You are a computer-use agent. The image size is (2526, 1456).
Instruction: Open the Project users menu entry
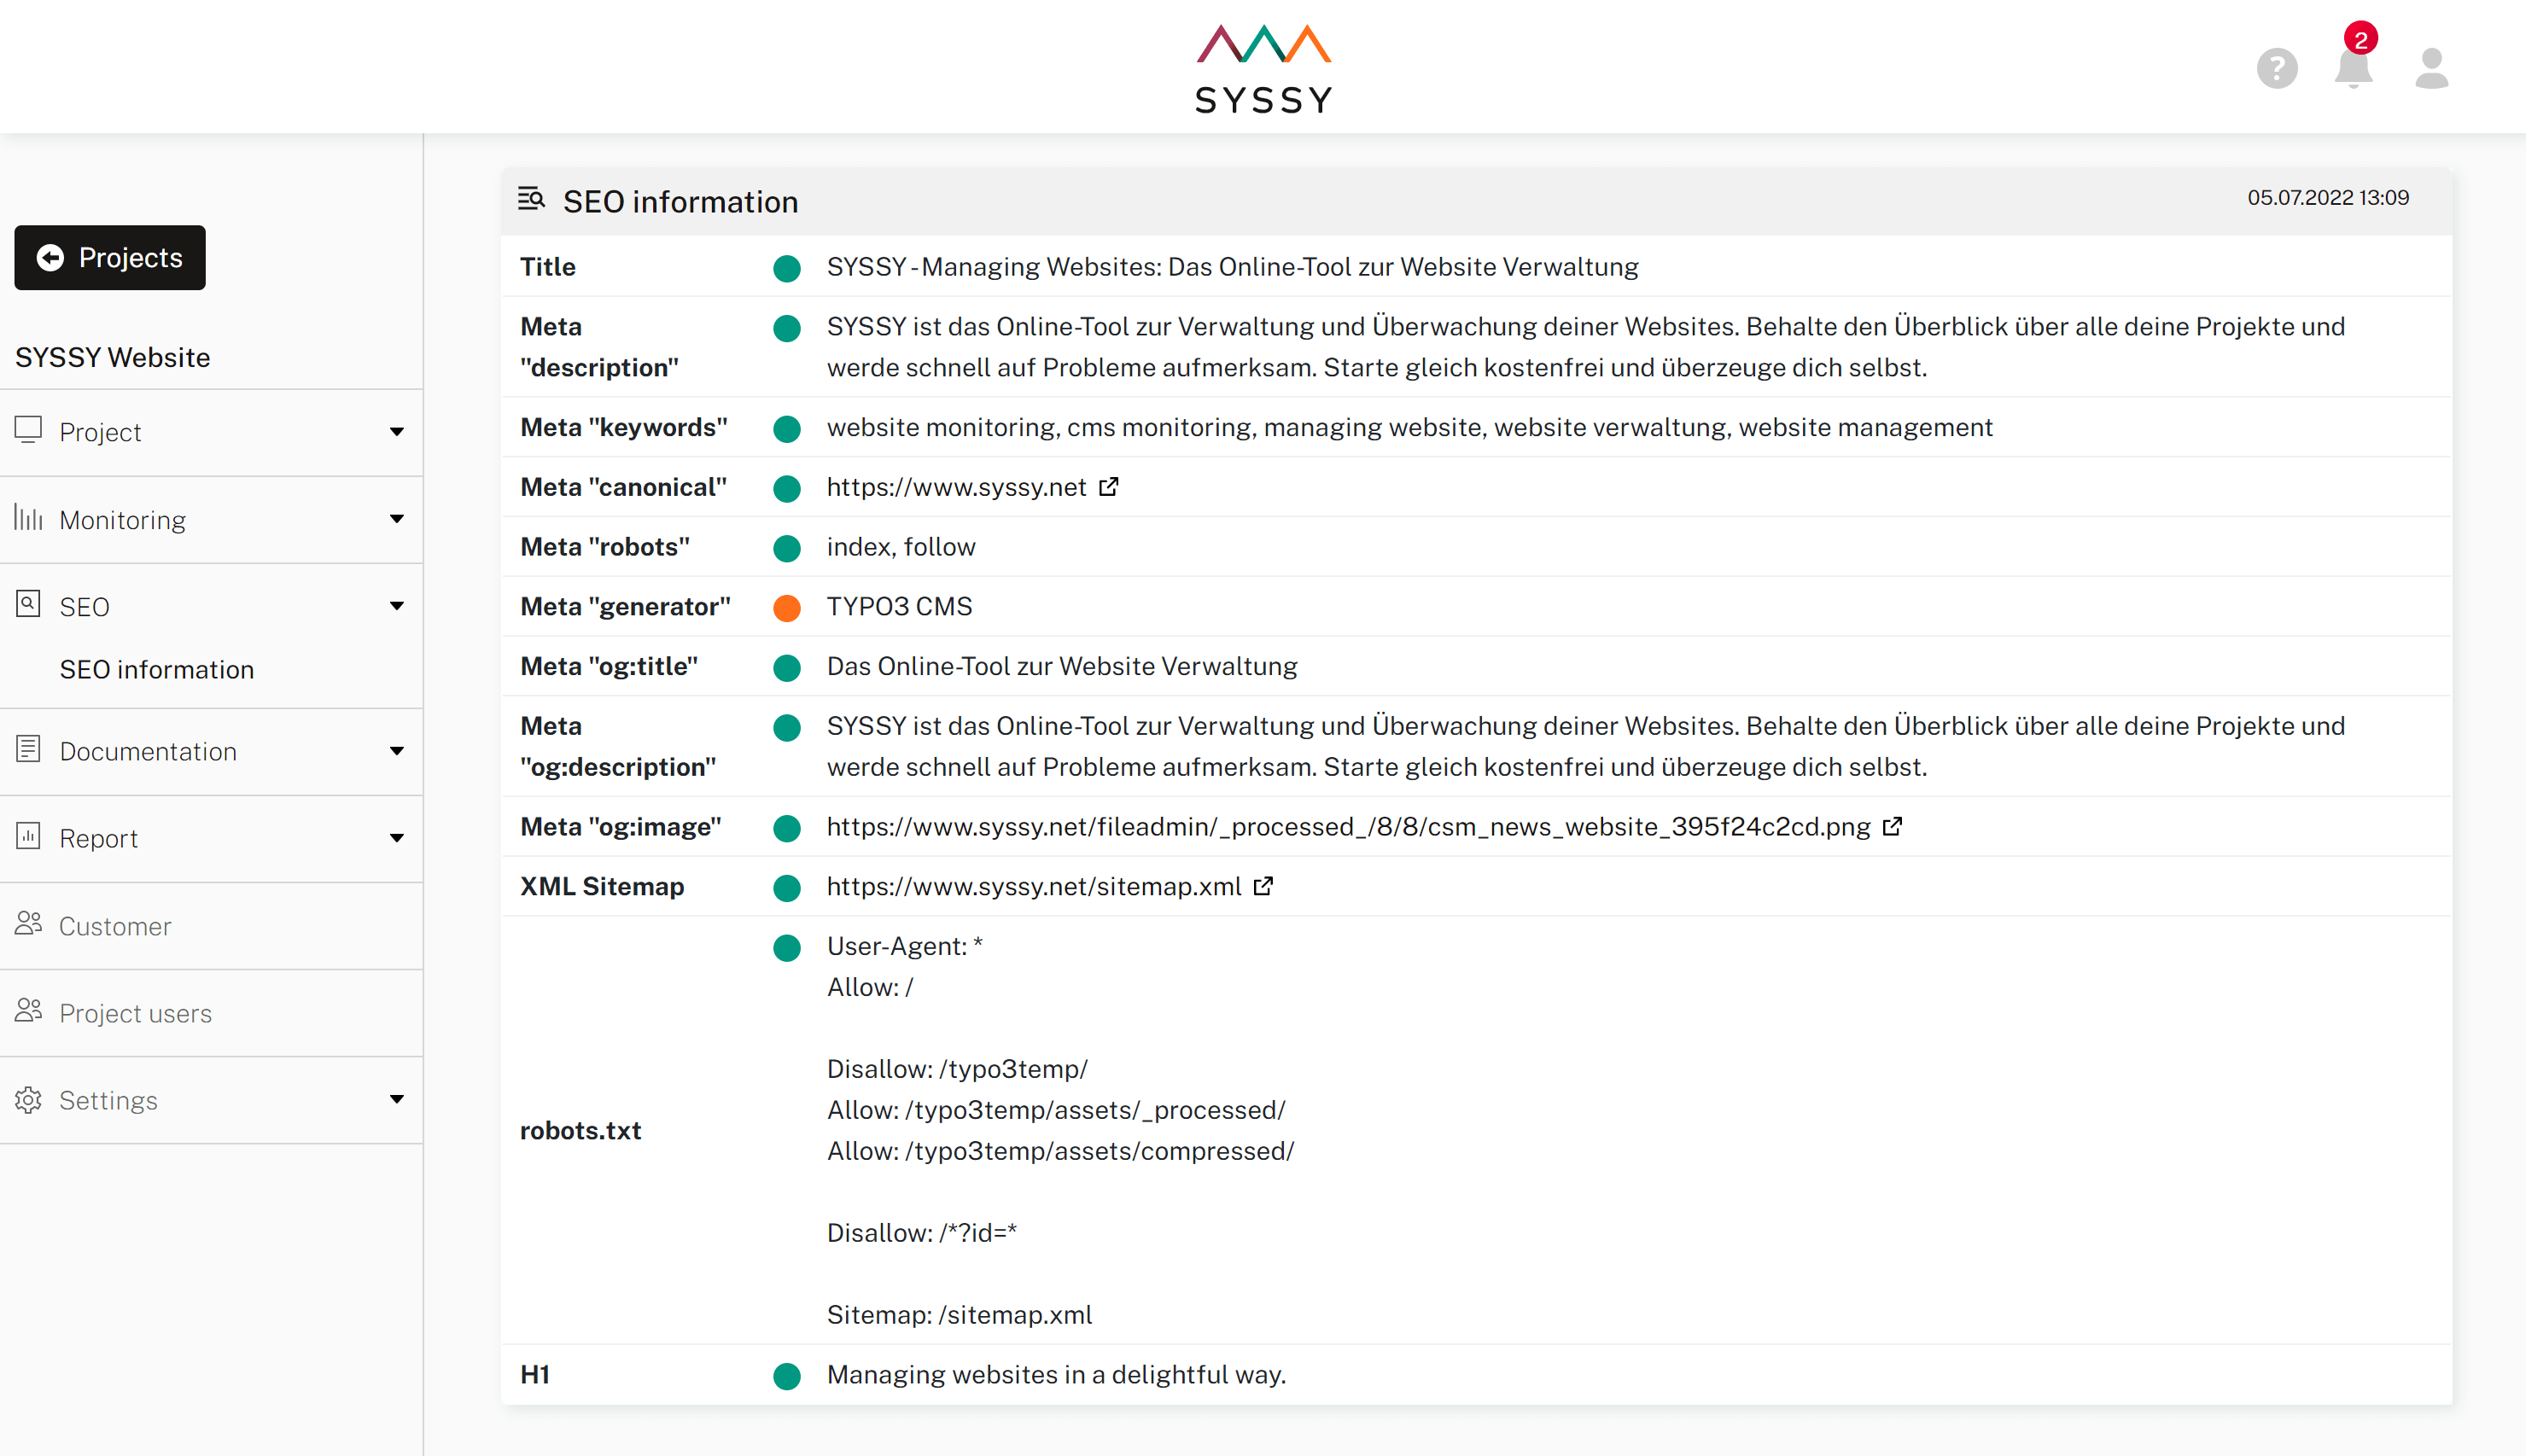135,1012
